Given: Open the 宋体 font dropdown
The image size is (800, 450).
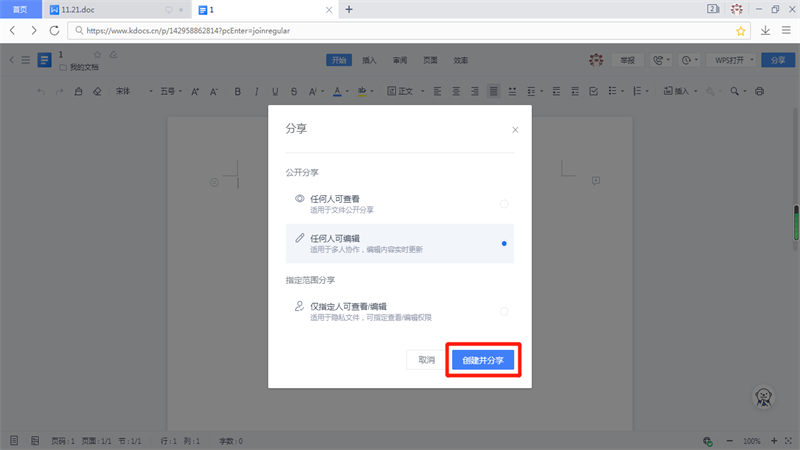Looking at the screenshot, I should point(134,91).
